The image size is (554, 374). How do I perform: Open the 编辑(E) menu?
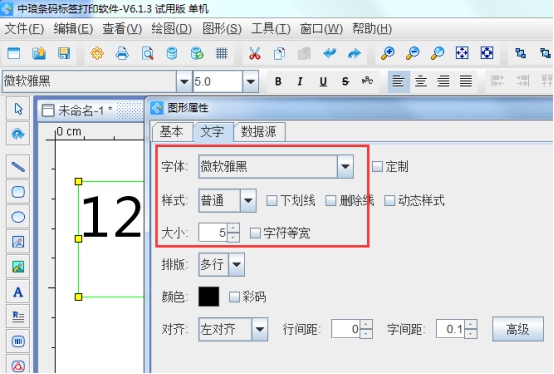pyautogui.click(x=73, y=29)
